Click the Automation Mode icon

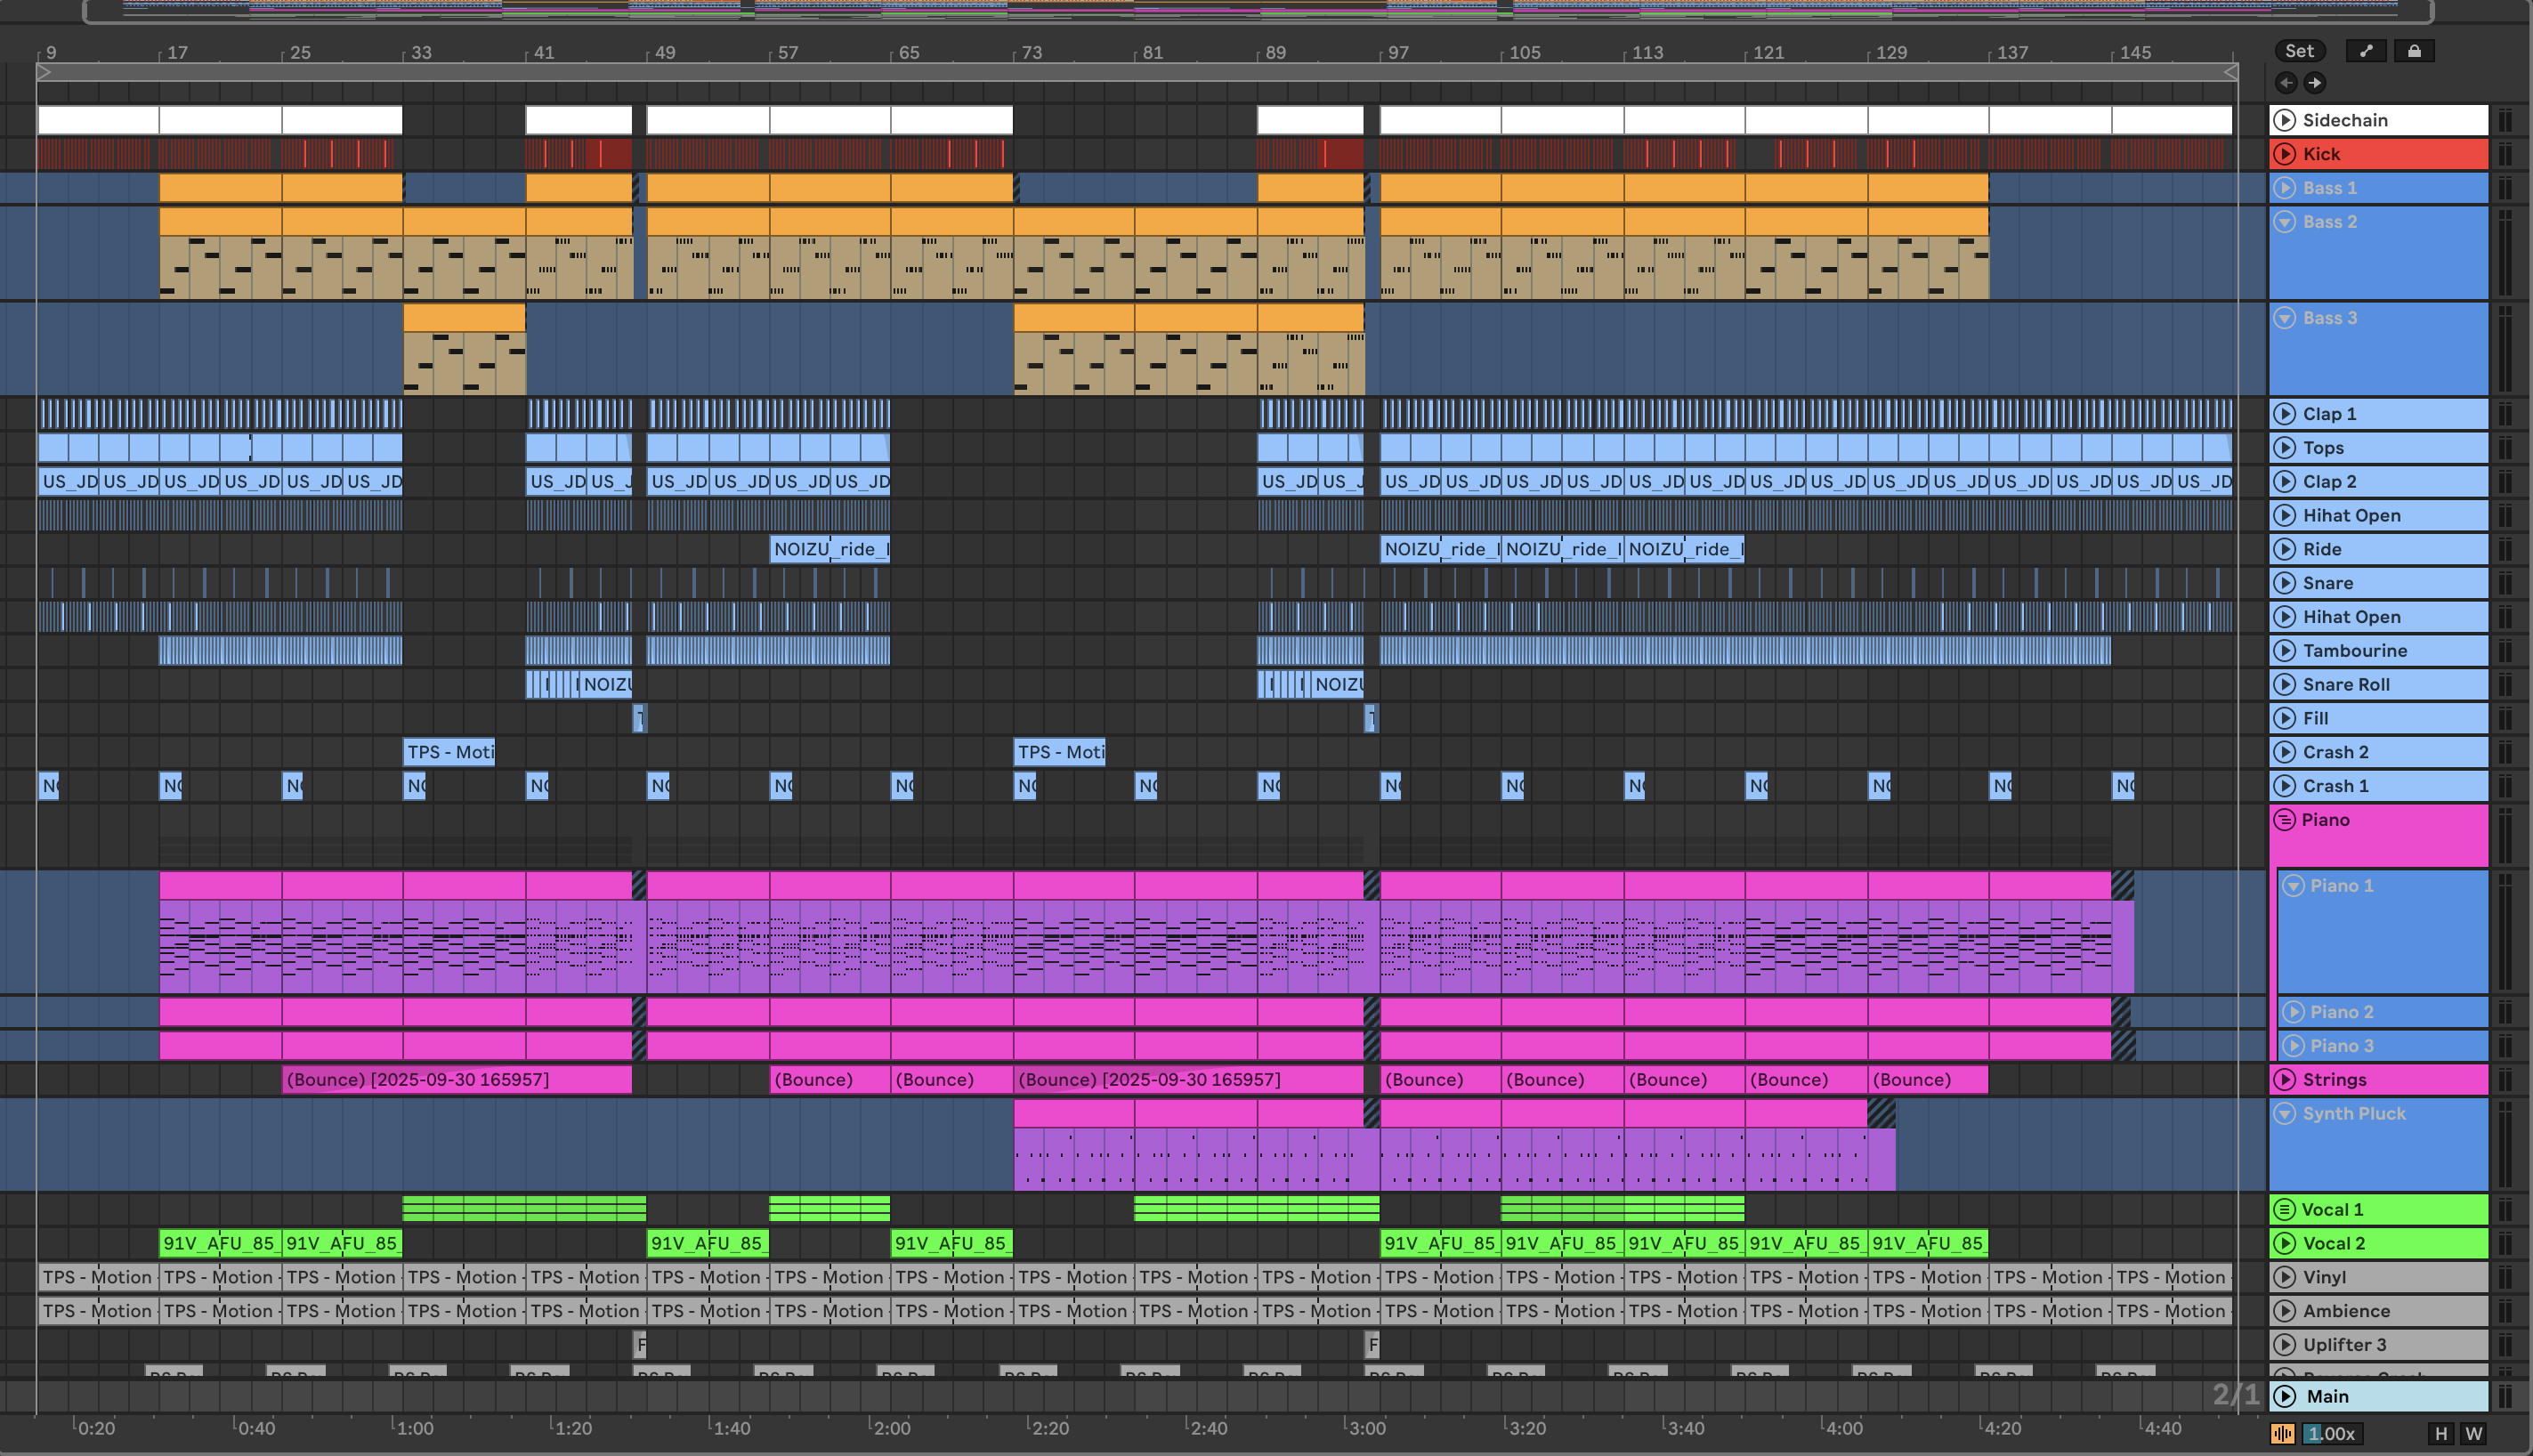tap(2365, 51)
